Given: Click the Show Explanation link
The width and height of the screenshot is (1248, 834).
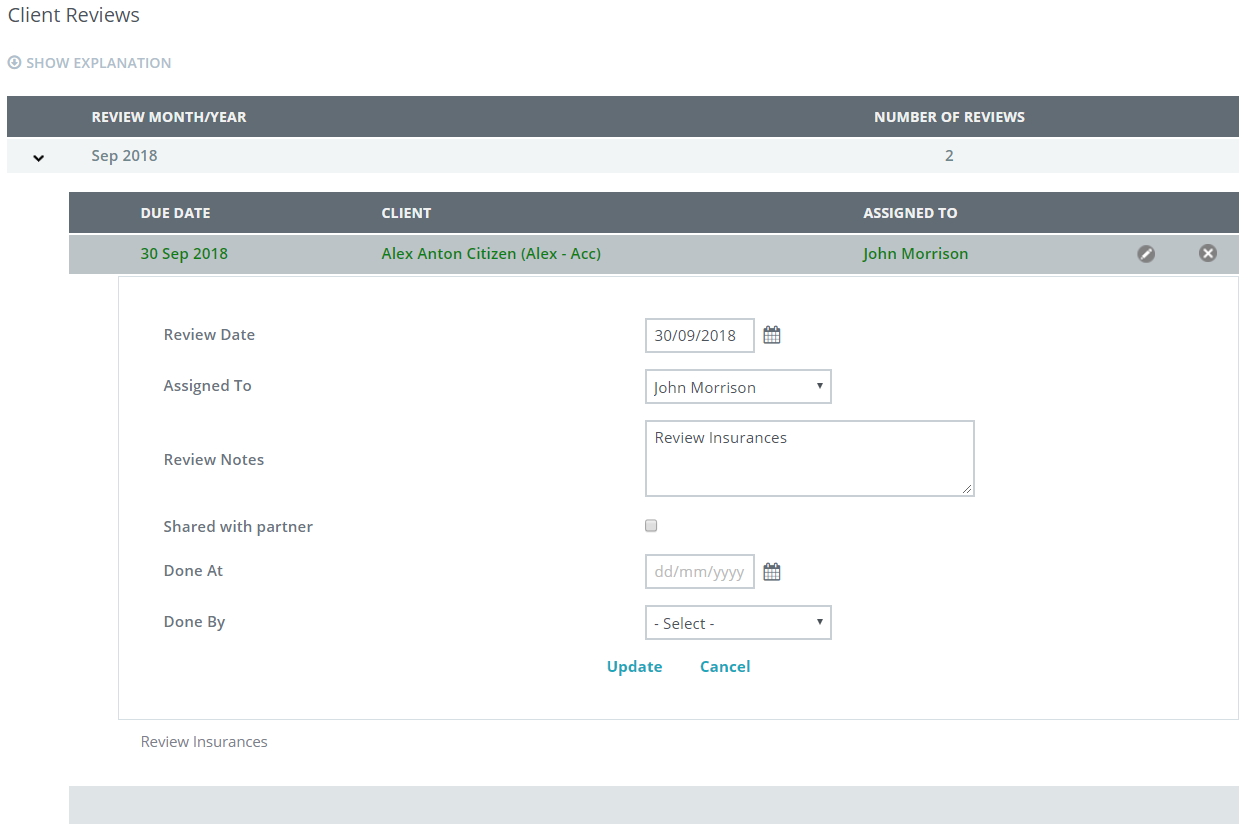Looking at the screenshot, I should [x=98, y=63].
